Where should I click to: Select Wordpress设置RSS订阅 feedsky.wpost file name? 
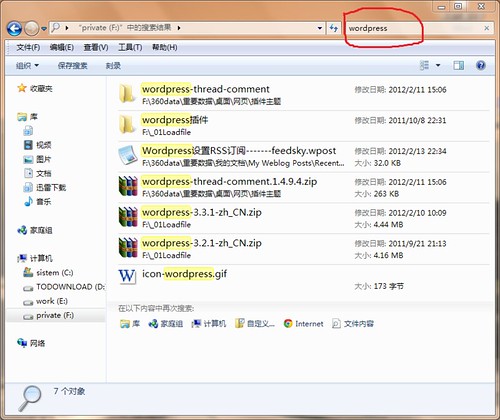(x=239, y=151)
